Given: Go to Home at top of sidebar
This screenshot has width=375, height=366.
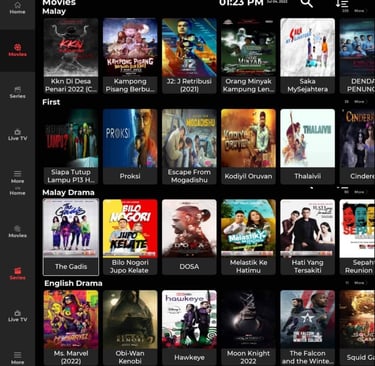Looking at the screenshot, I should (17, 8).
